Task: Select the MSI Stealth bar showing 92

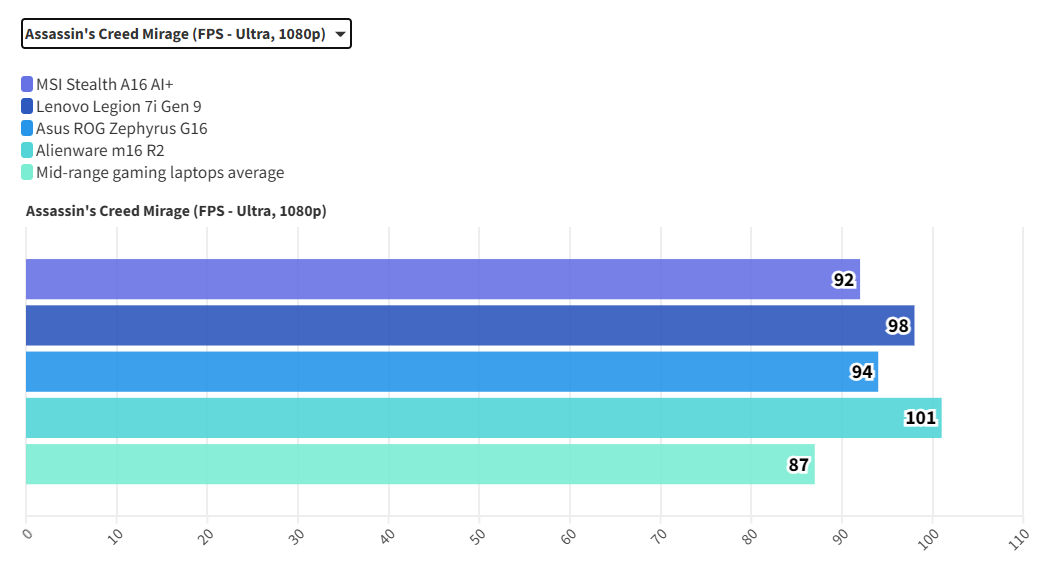Action: tap(442, 279)
